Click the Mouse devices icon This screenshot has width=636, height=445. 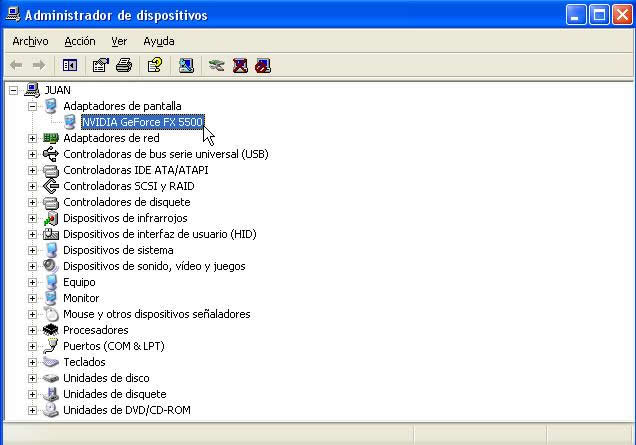[x=52, y=314]
